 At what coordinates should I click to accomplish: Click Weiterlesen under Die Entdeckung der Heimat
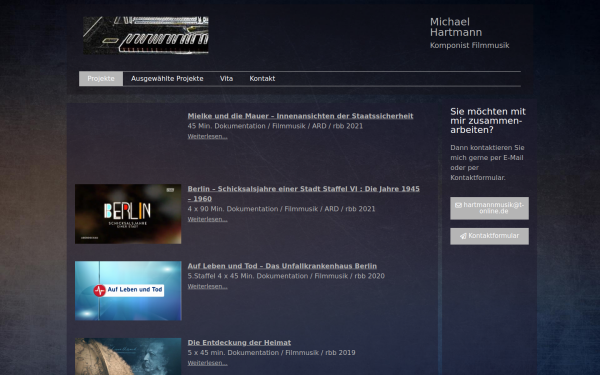pyautogui.click(x=207, y=363)
